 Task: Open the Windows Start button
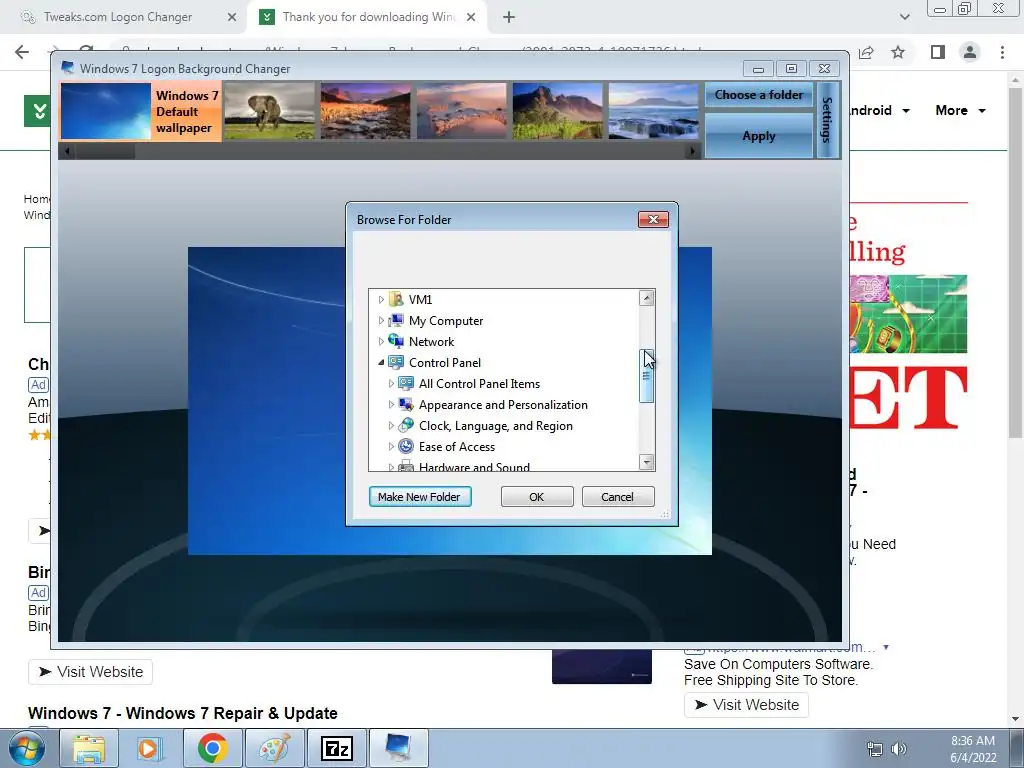27,748
